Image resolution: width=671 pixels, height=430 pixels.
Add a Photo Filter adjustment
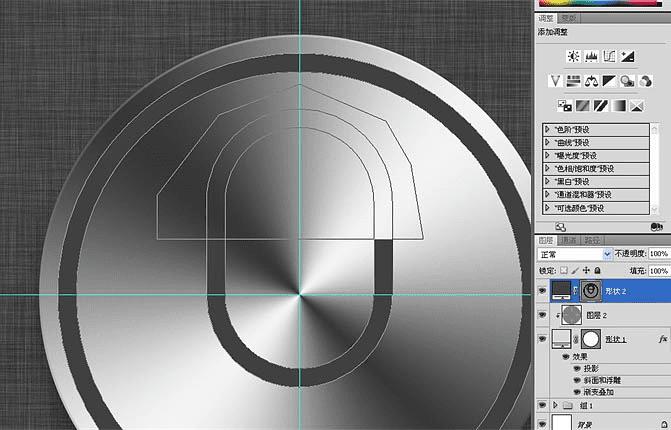pyautogui.click(x=627, y=81)
